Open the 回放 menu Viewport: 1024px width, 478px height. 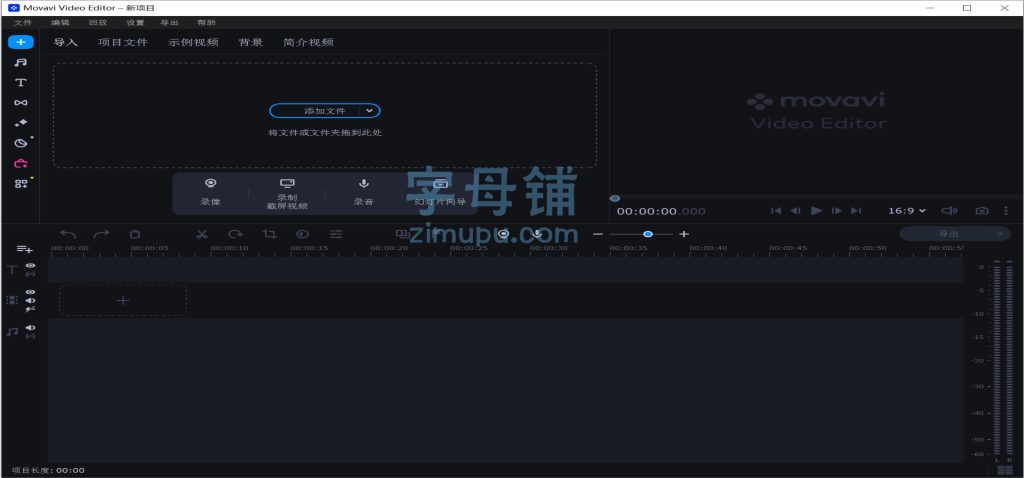97,22
